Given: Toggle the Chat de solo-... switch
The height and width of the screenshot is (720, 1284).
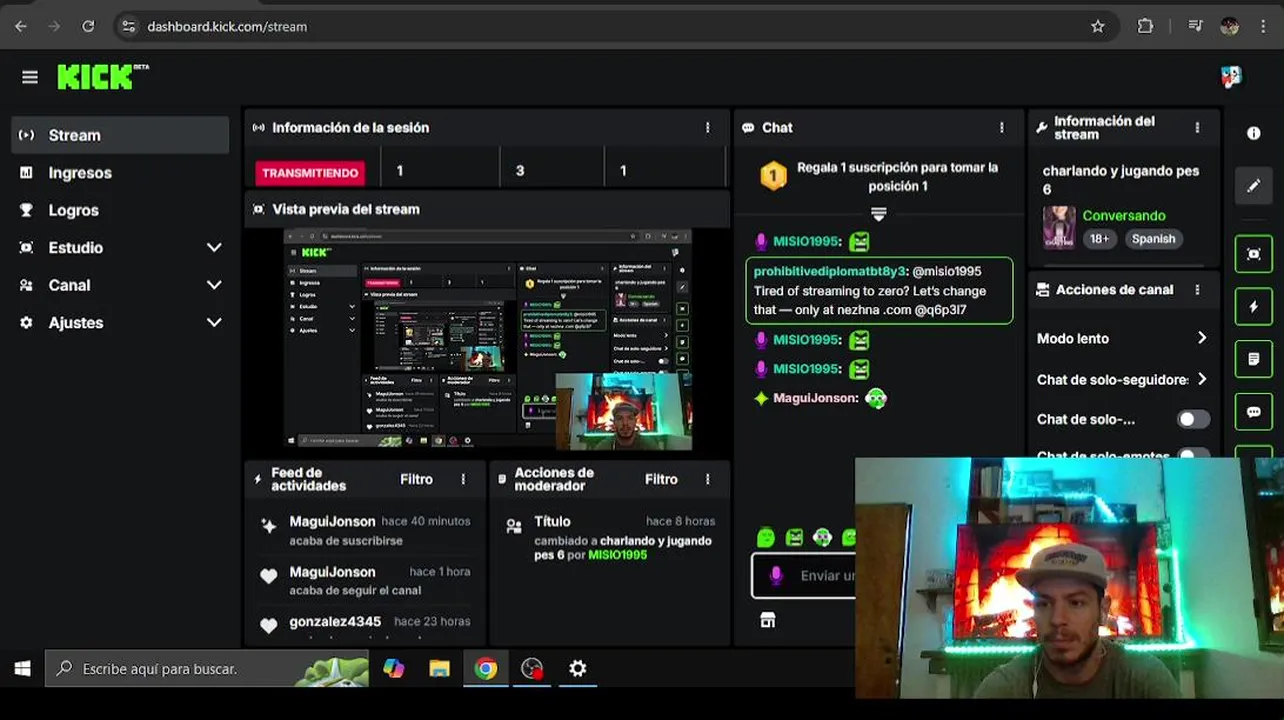Looking at the screenshot, I should tap(1193, 420).
